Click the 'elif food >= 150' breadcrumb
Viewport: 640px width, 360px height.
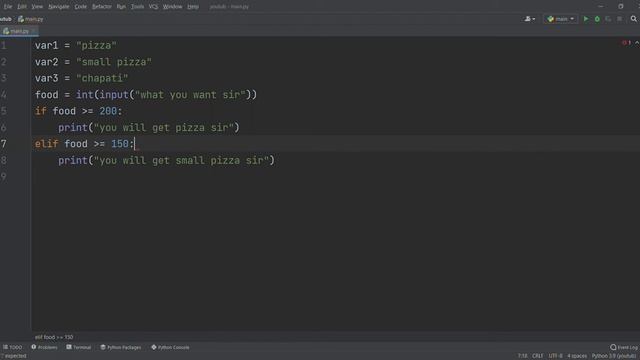click(54, 337)
